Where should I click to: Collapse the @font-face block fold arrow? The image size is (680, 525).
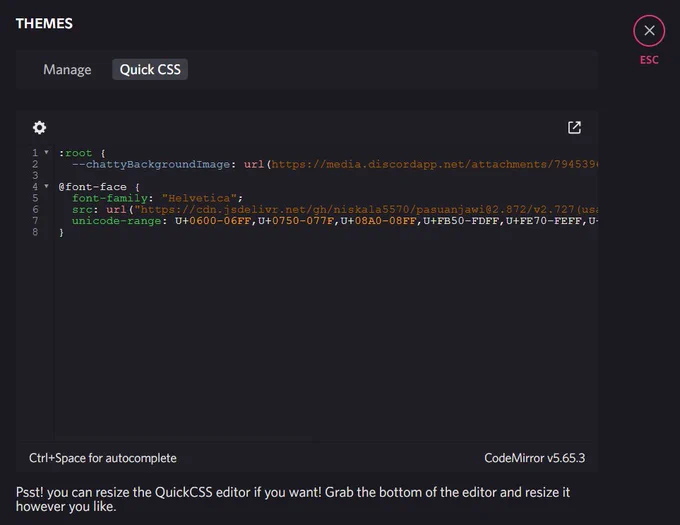(x=46, y=186)
